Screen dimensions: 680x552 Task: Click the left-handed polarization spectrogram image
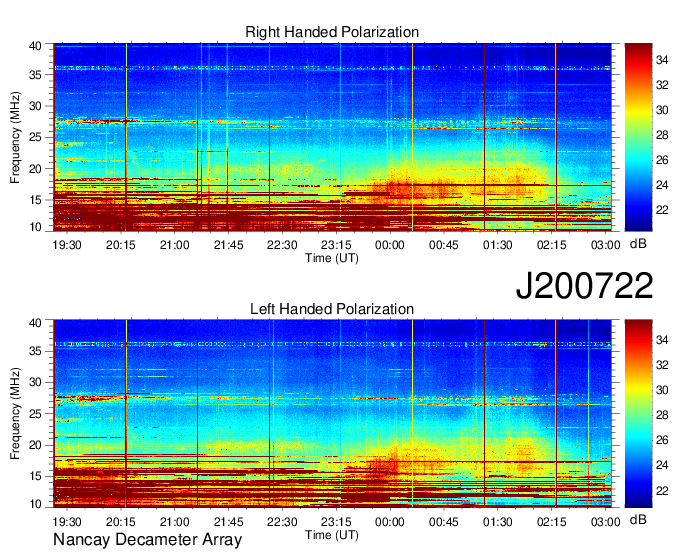coord(332,414)
